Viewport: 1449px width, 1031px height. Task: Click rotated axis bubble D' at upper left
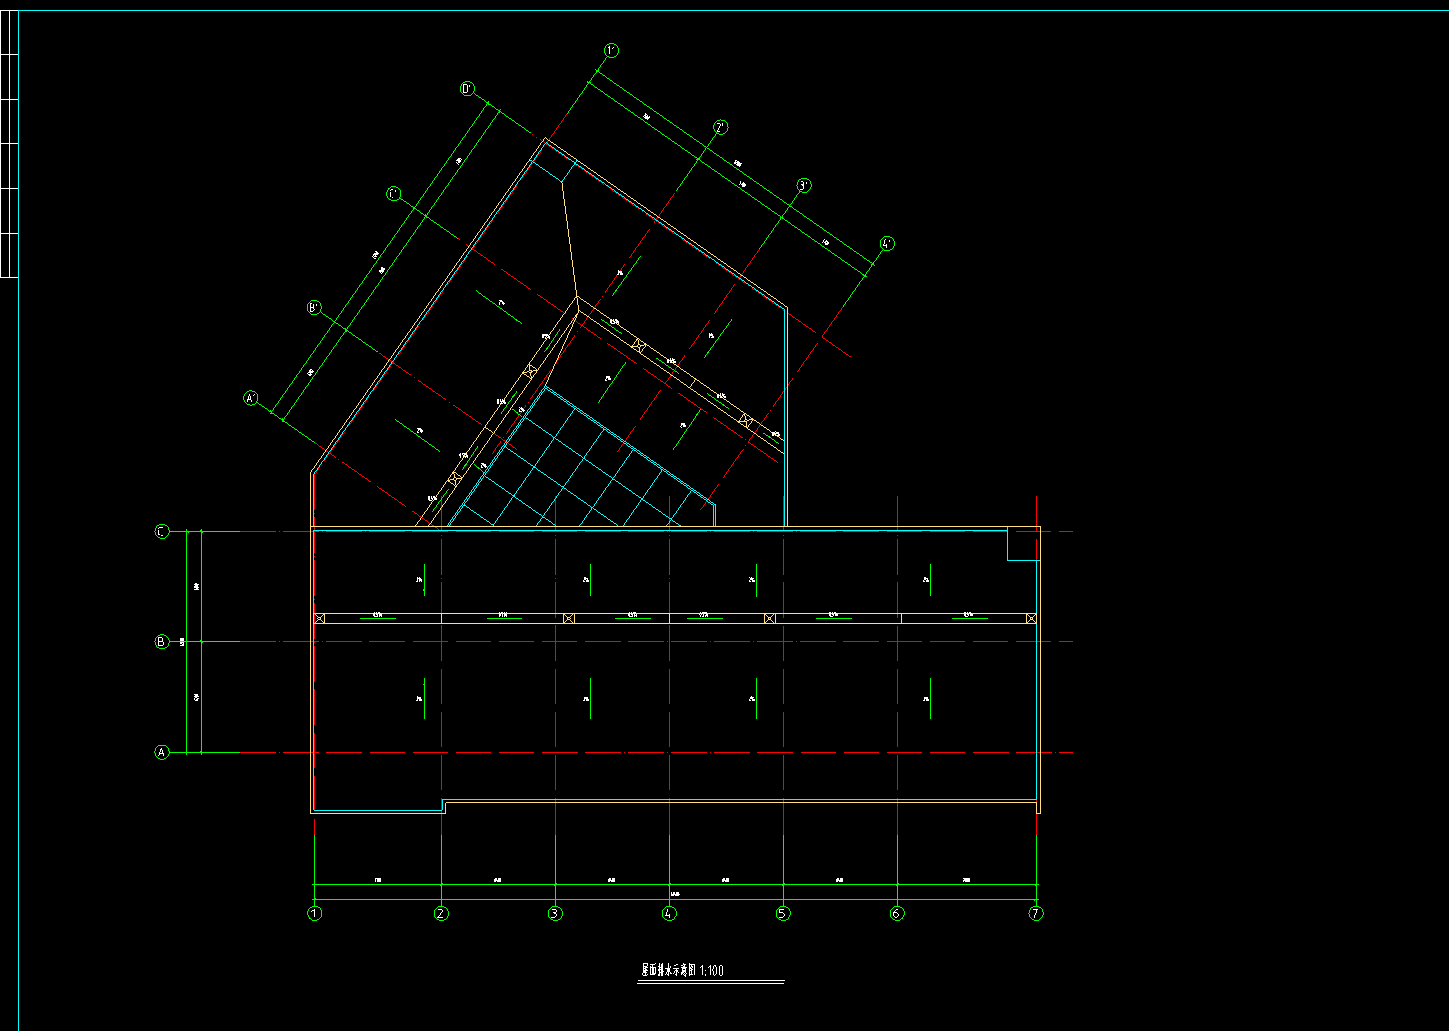tap(467, 89)
